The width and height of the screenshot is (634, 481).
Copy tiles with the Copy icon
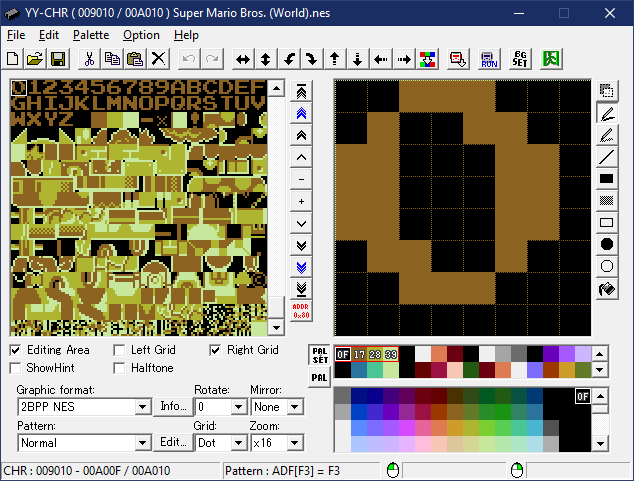tap(112, 59)
